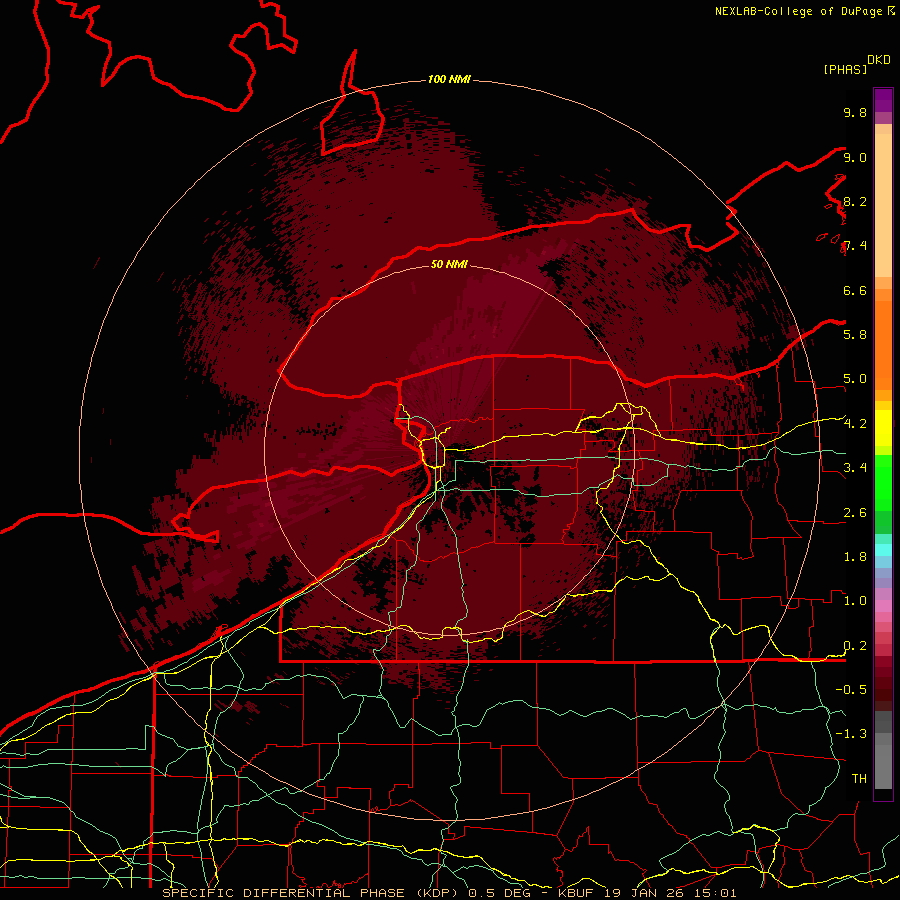
Task: Pick the pale peach segment of the color bar
Action: [x=883, y=205]
